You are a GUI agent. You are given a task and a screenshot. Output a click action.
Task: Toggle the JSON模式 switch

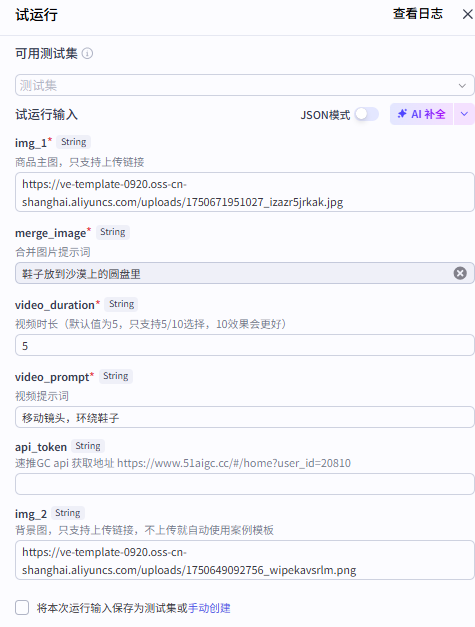point(367,114)
